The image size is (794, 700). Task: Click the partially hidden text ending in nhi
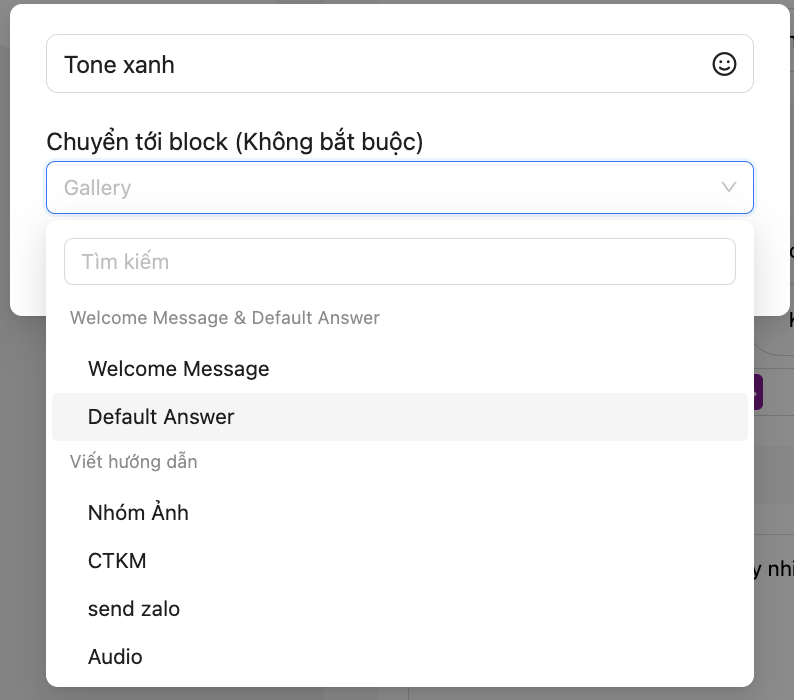pos(773,570)
